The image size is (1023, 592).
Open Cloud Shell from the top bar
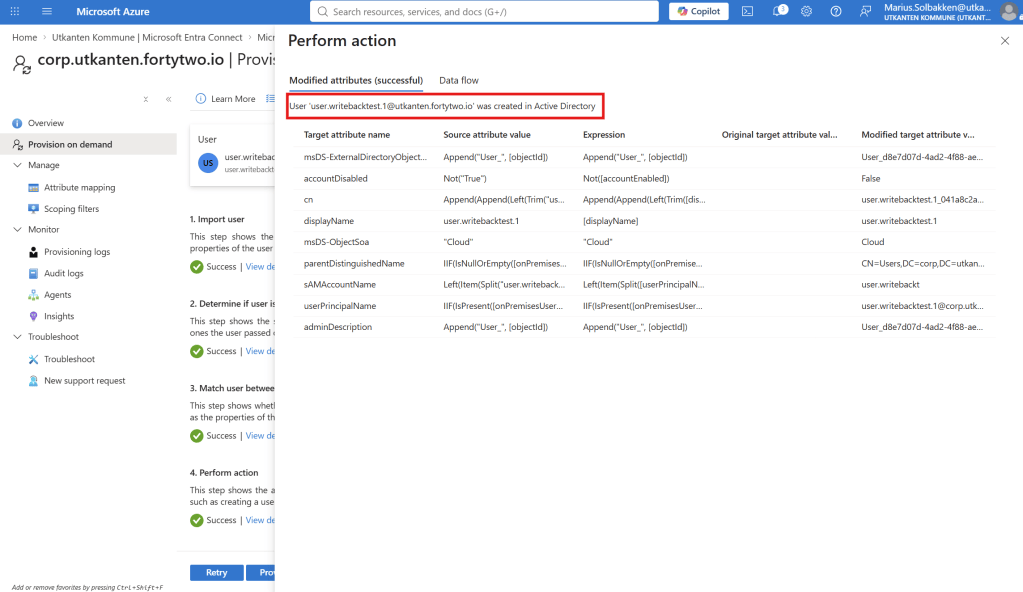tap(748, 11)
